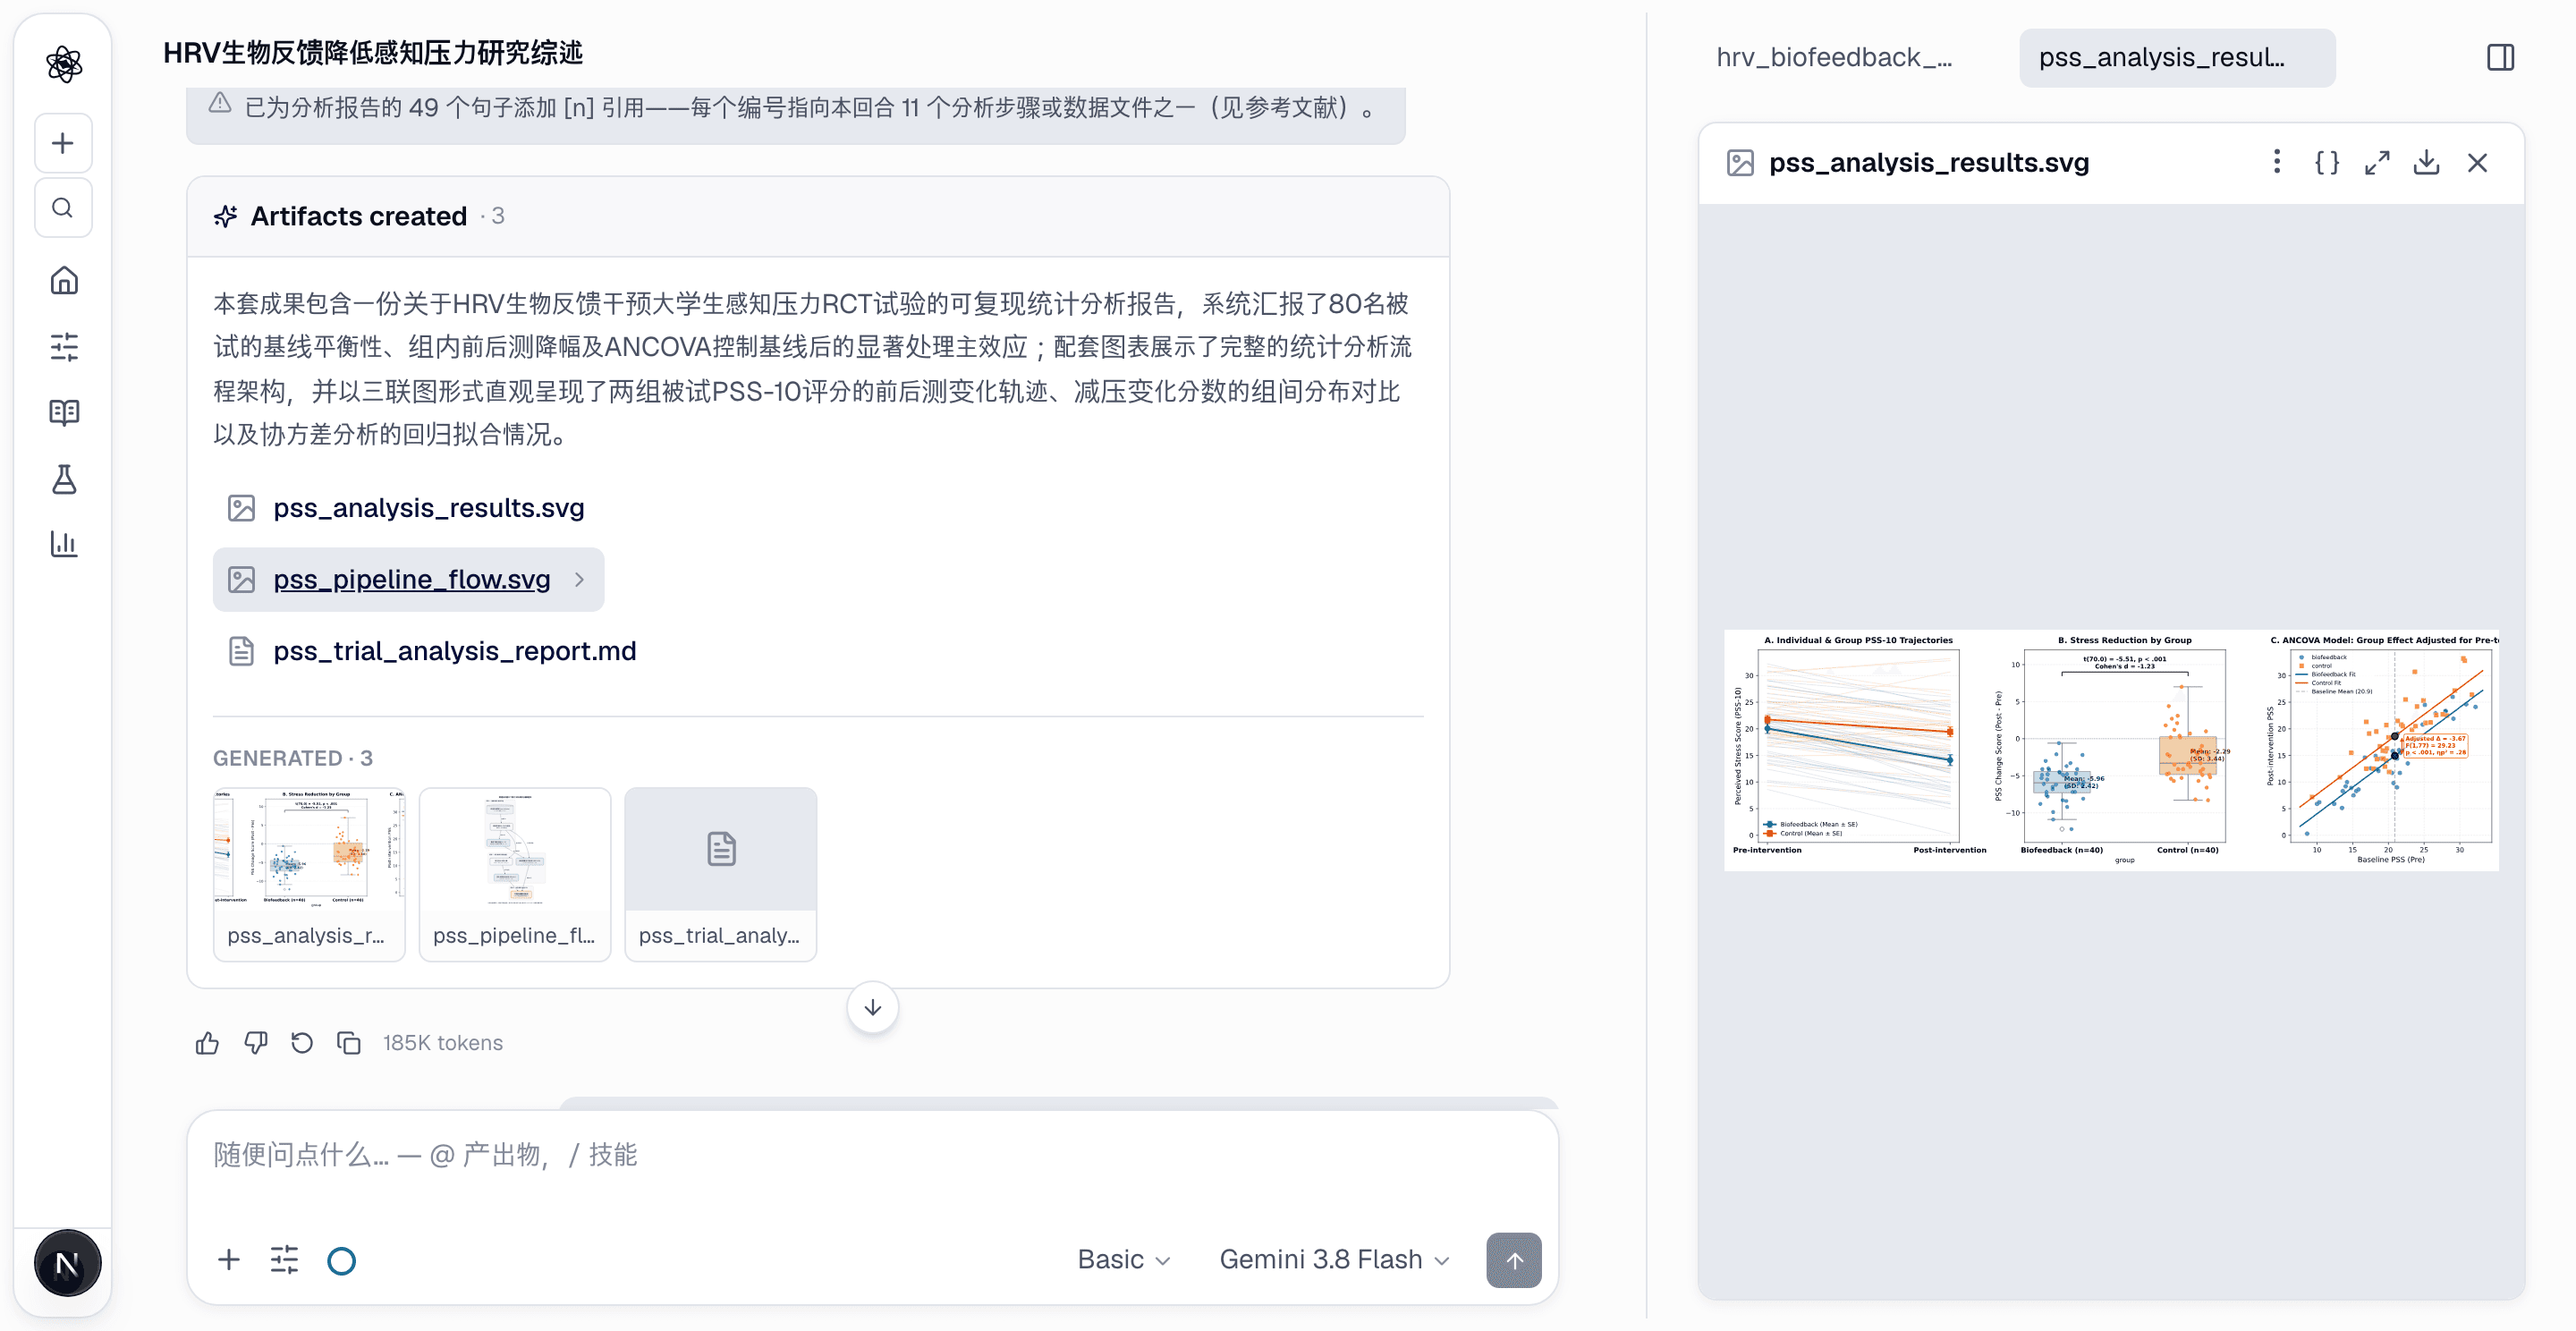This screenshot has height=1331, width=2576.
Task: Open the bar chart analytics icon
Action: pyautogui.click(x=64, y=544)
